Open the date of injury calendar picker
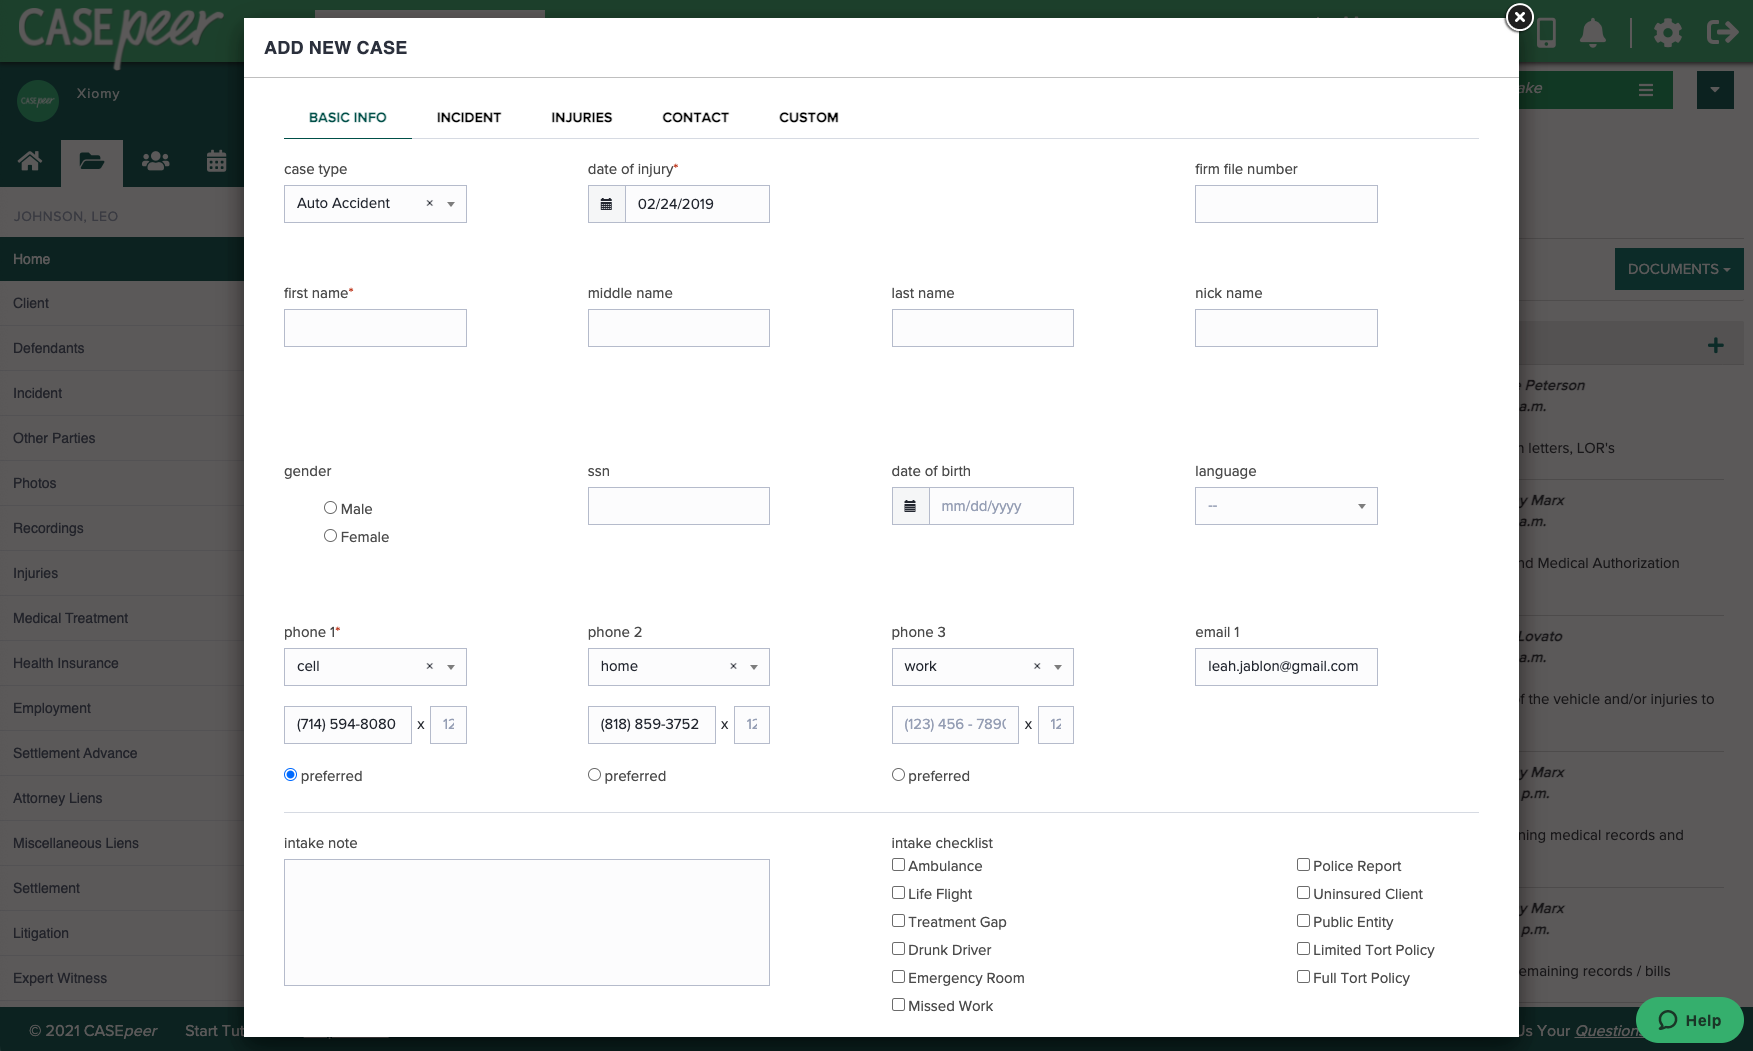This screenshot has height=1051, width=1753. coord(607,203)
